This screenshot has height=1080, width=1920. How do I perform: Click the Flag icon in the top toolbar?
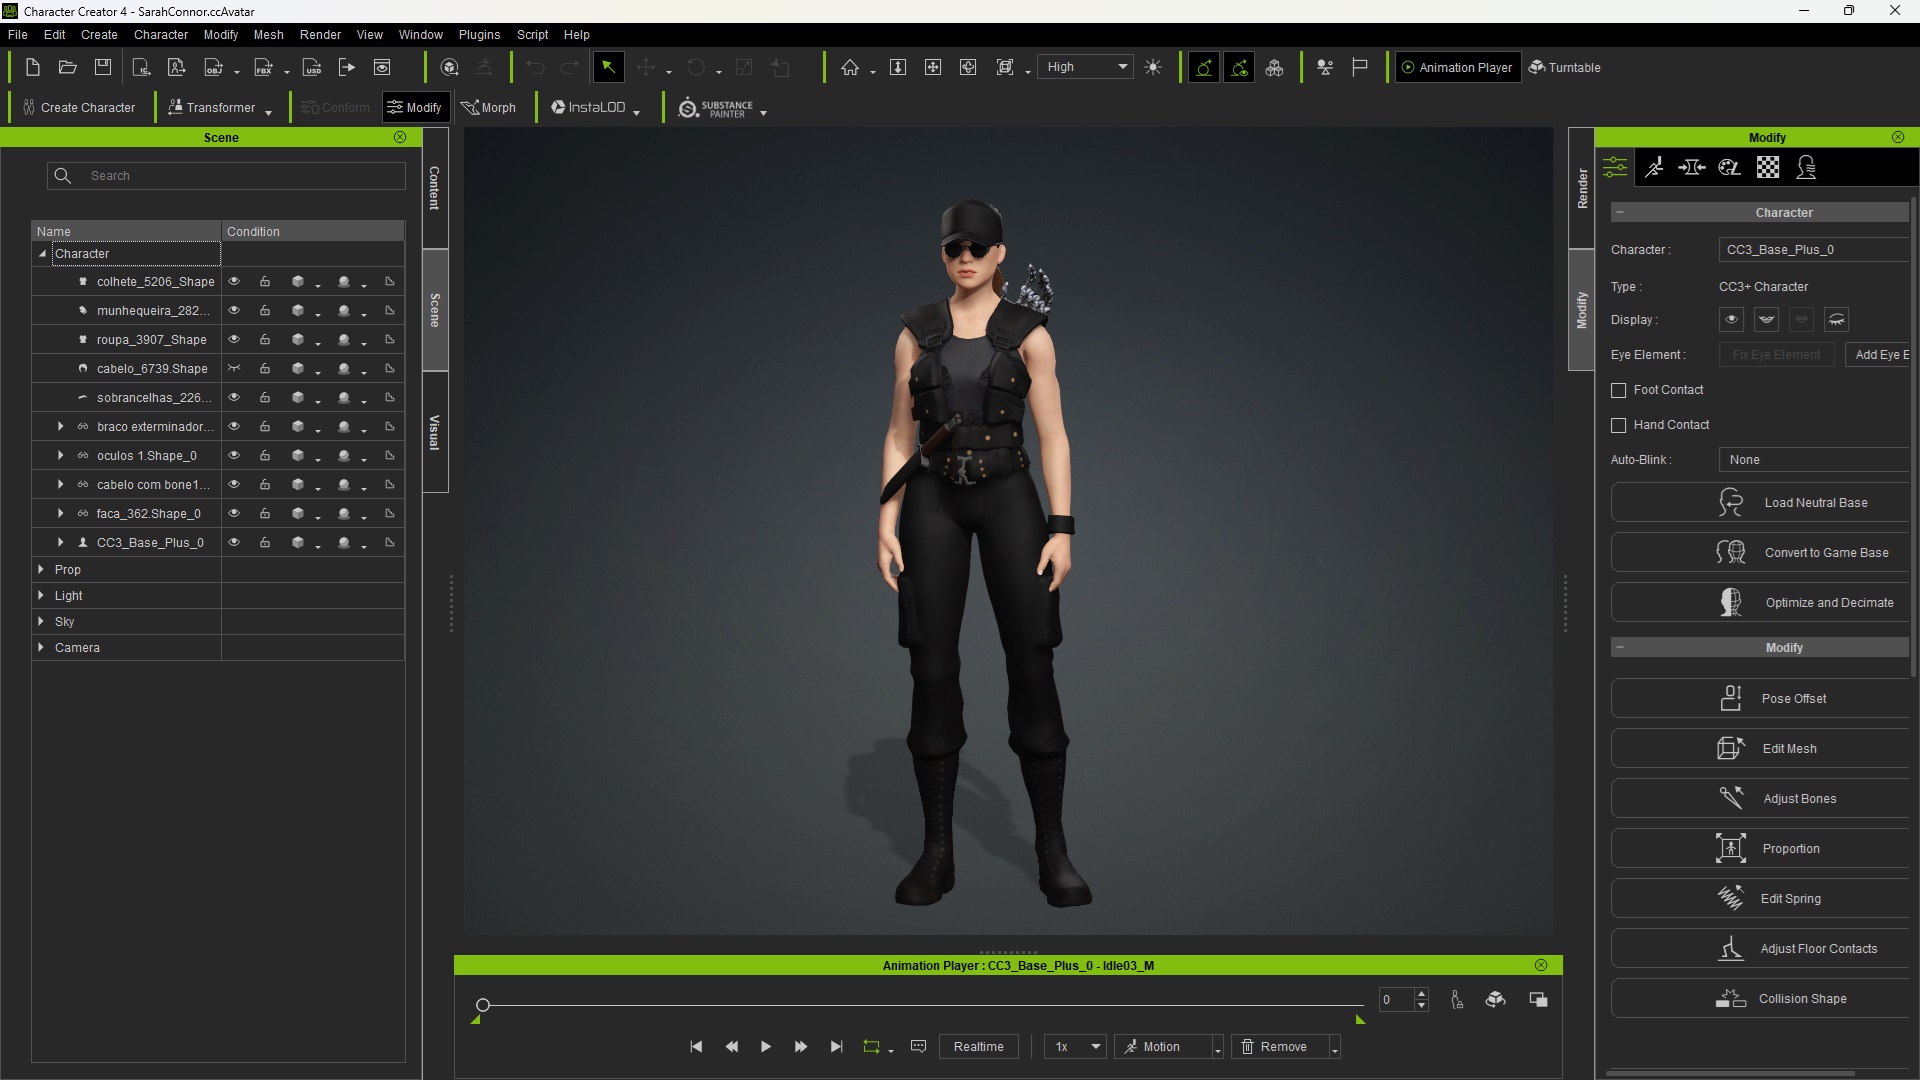pyautogui.click(x=1359, y=67)
